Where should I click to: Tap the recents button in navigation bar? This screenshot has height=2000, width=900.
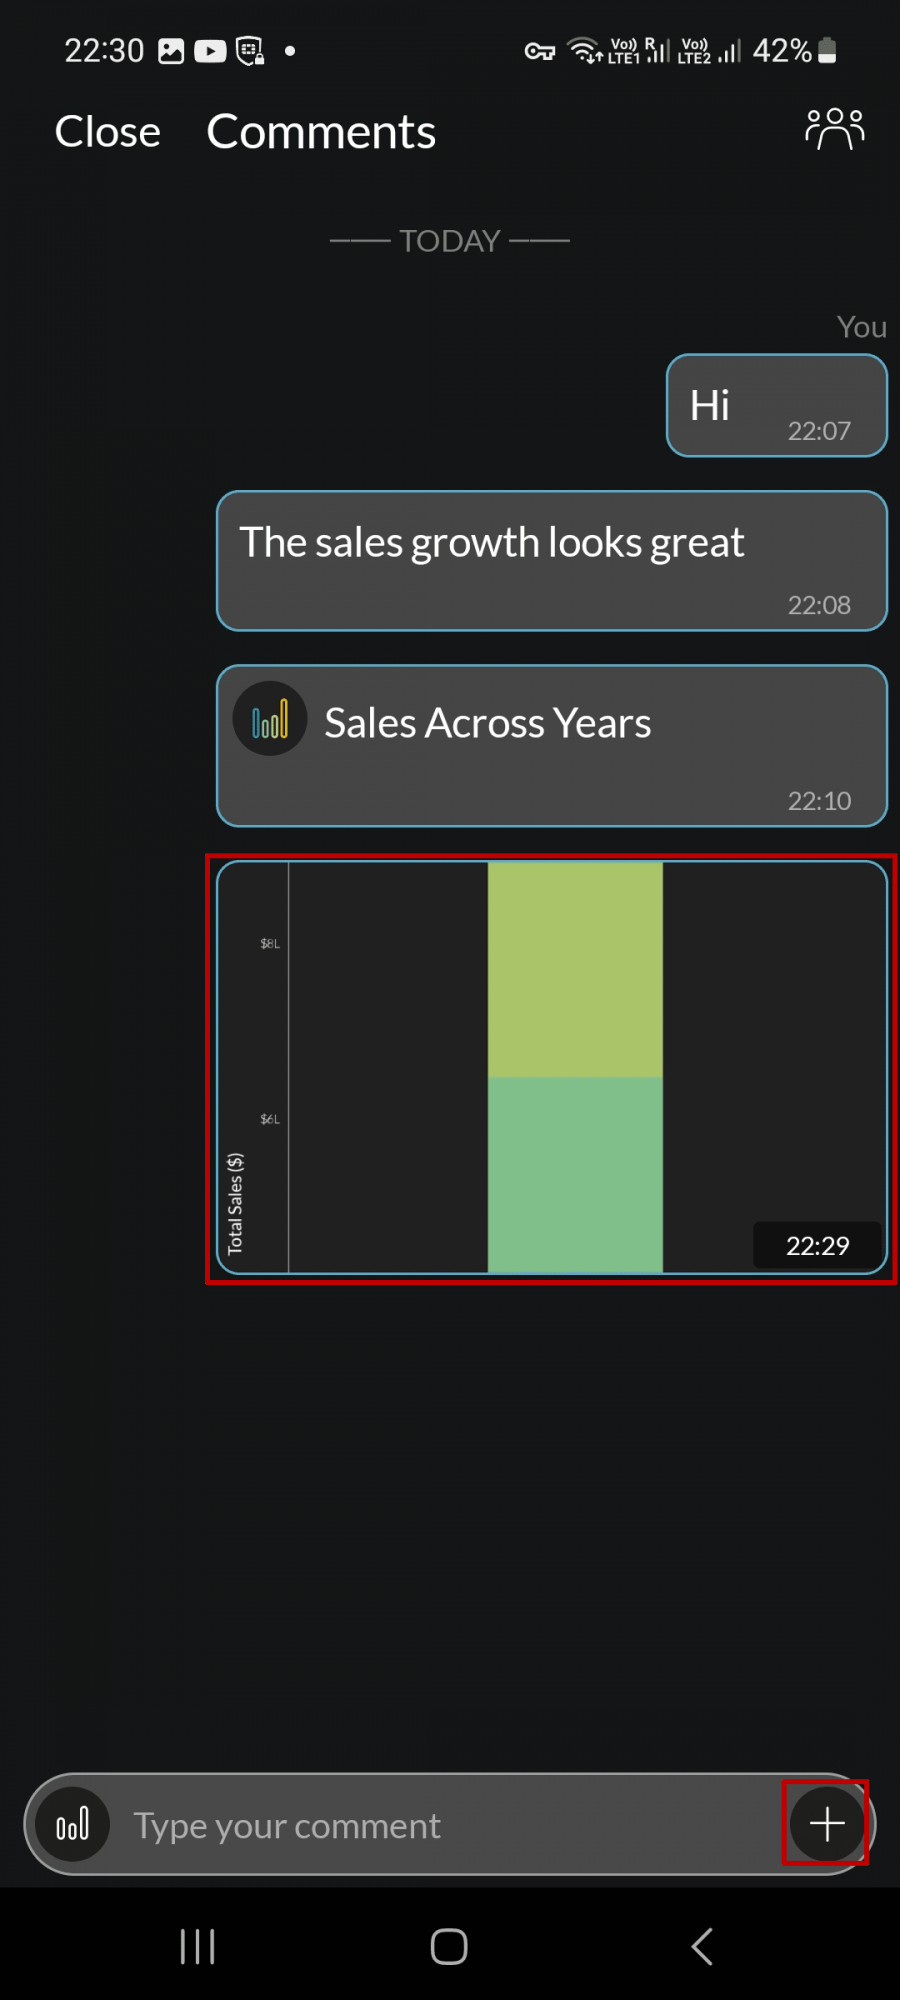click(x=197, y=1946)
